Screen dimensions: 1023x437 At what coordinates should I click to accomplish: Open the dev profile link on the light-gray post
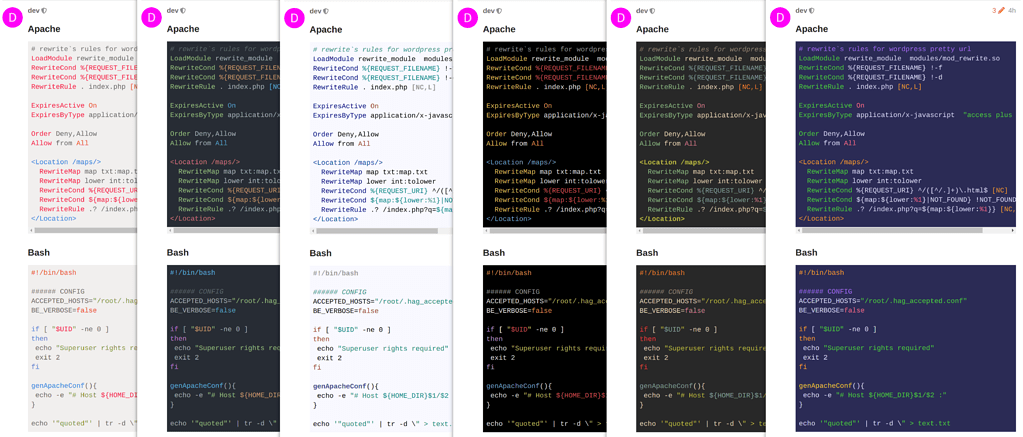coord(33,10)
